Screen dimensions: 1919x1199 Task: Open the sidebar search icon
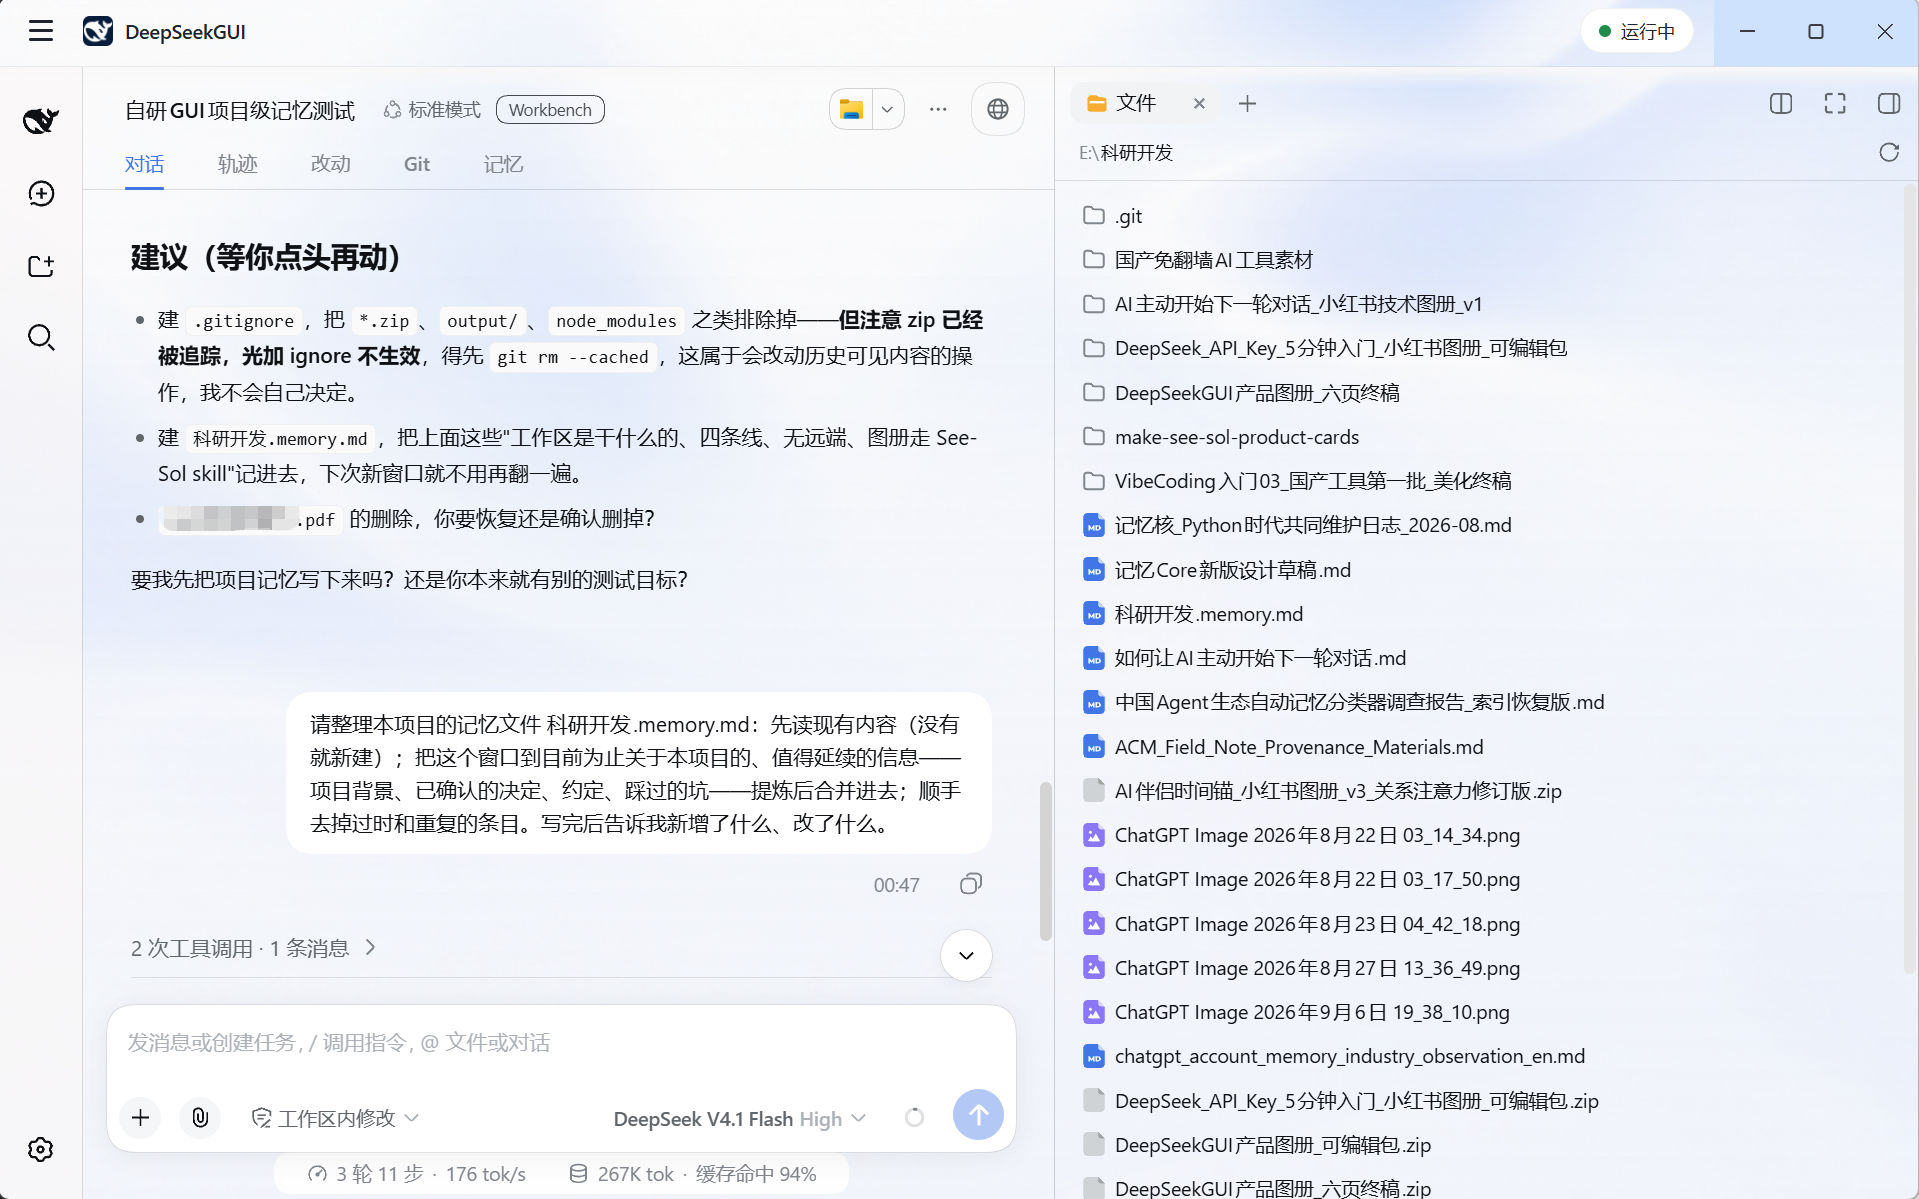click(x=41, y=338)
